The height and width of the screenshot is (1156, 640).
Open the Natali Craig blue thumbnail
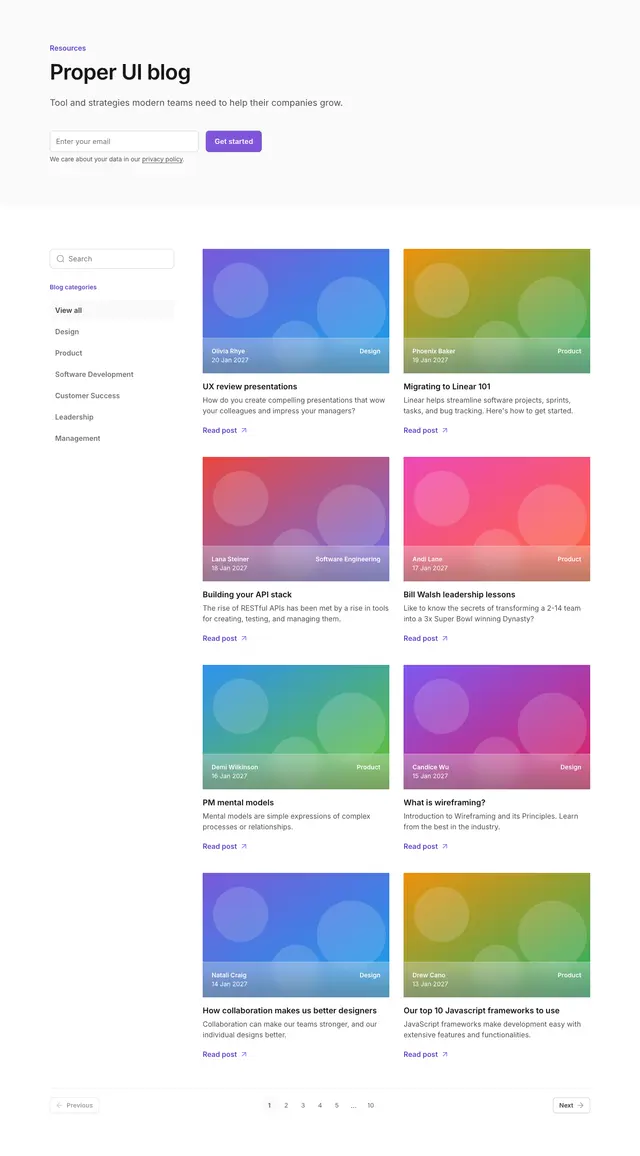tap(296, 935)
